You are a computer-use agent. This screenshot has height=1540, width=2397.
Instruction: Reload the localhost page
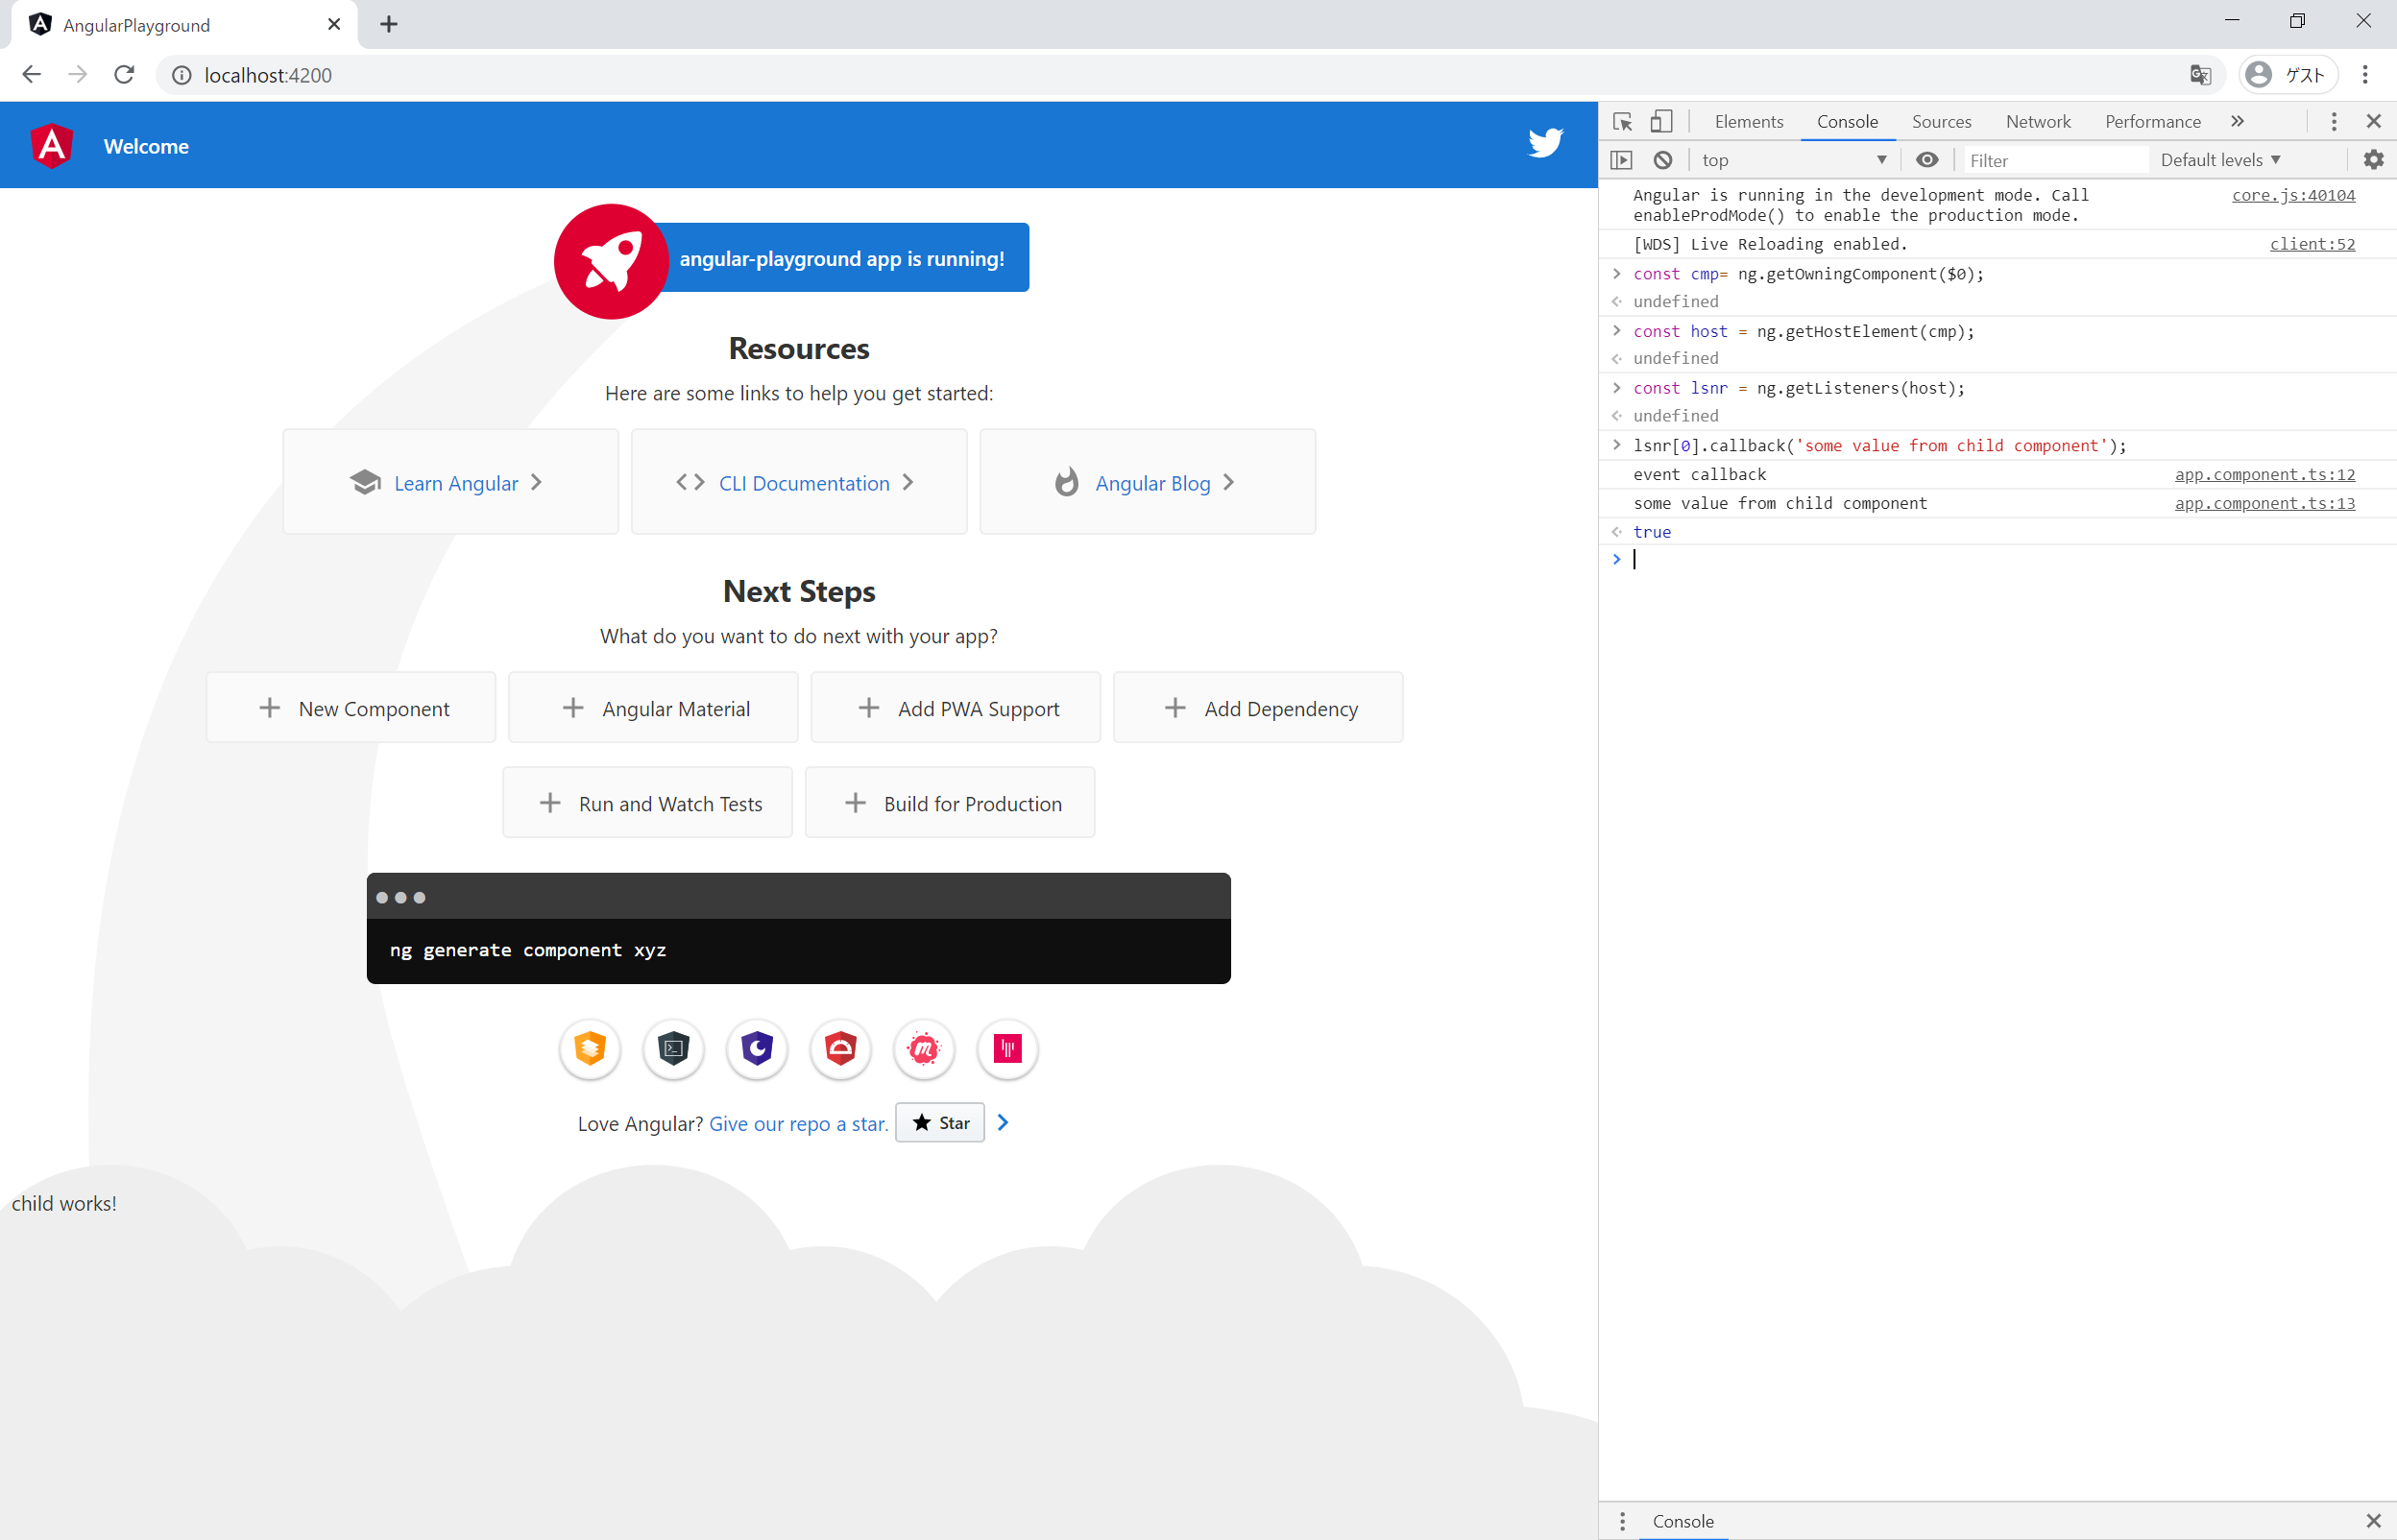124,75
